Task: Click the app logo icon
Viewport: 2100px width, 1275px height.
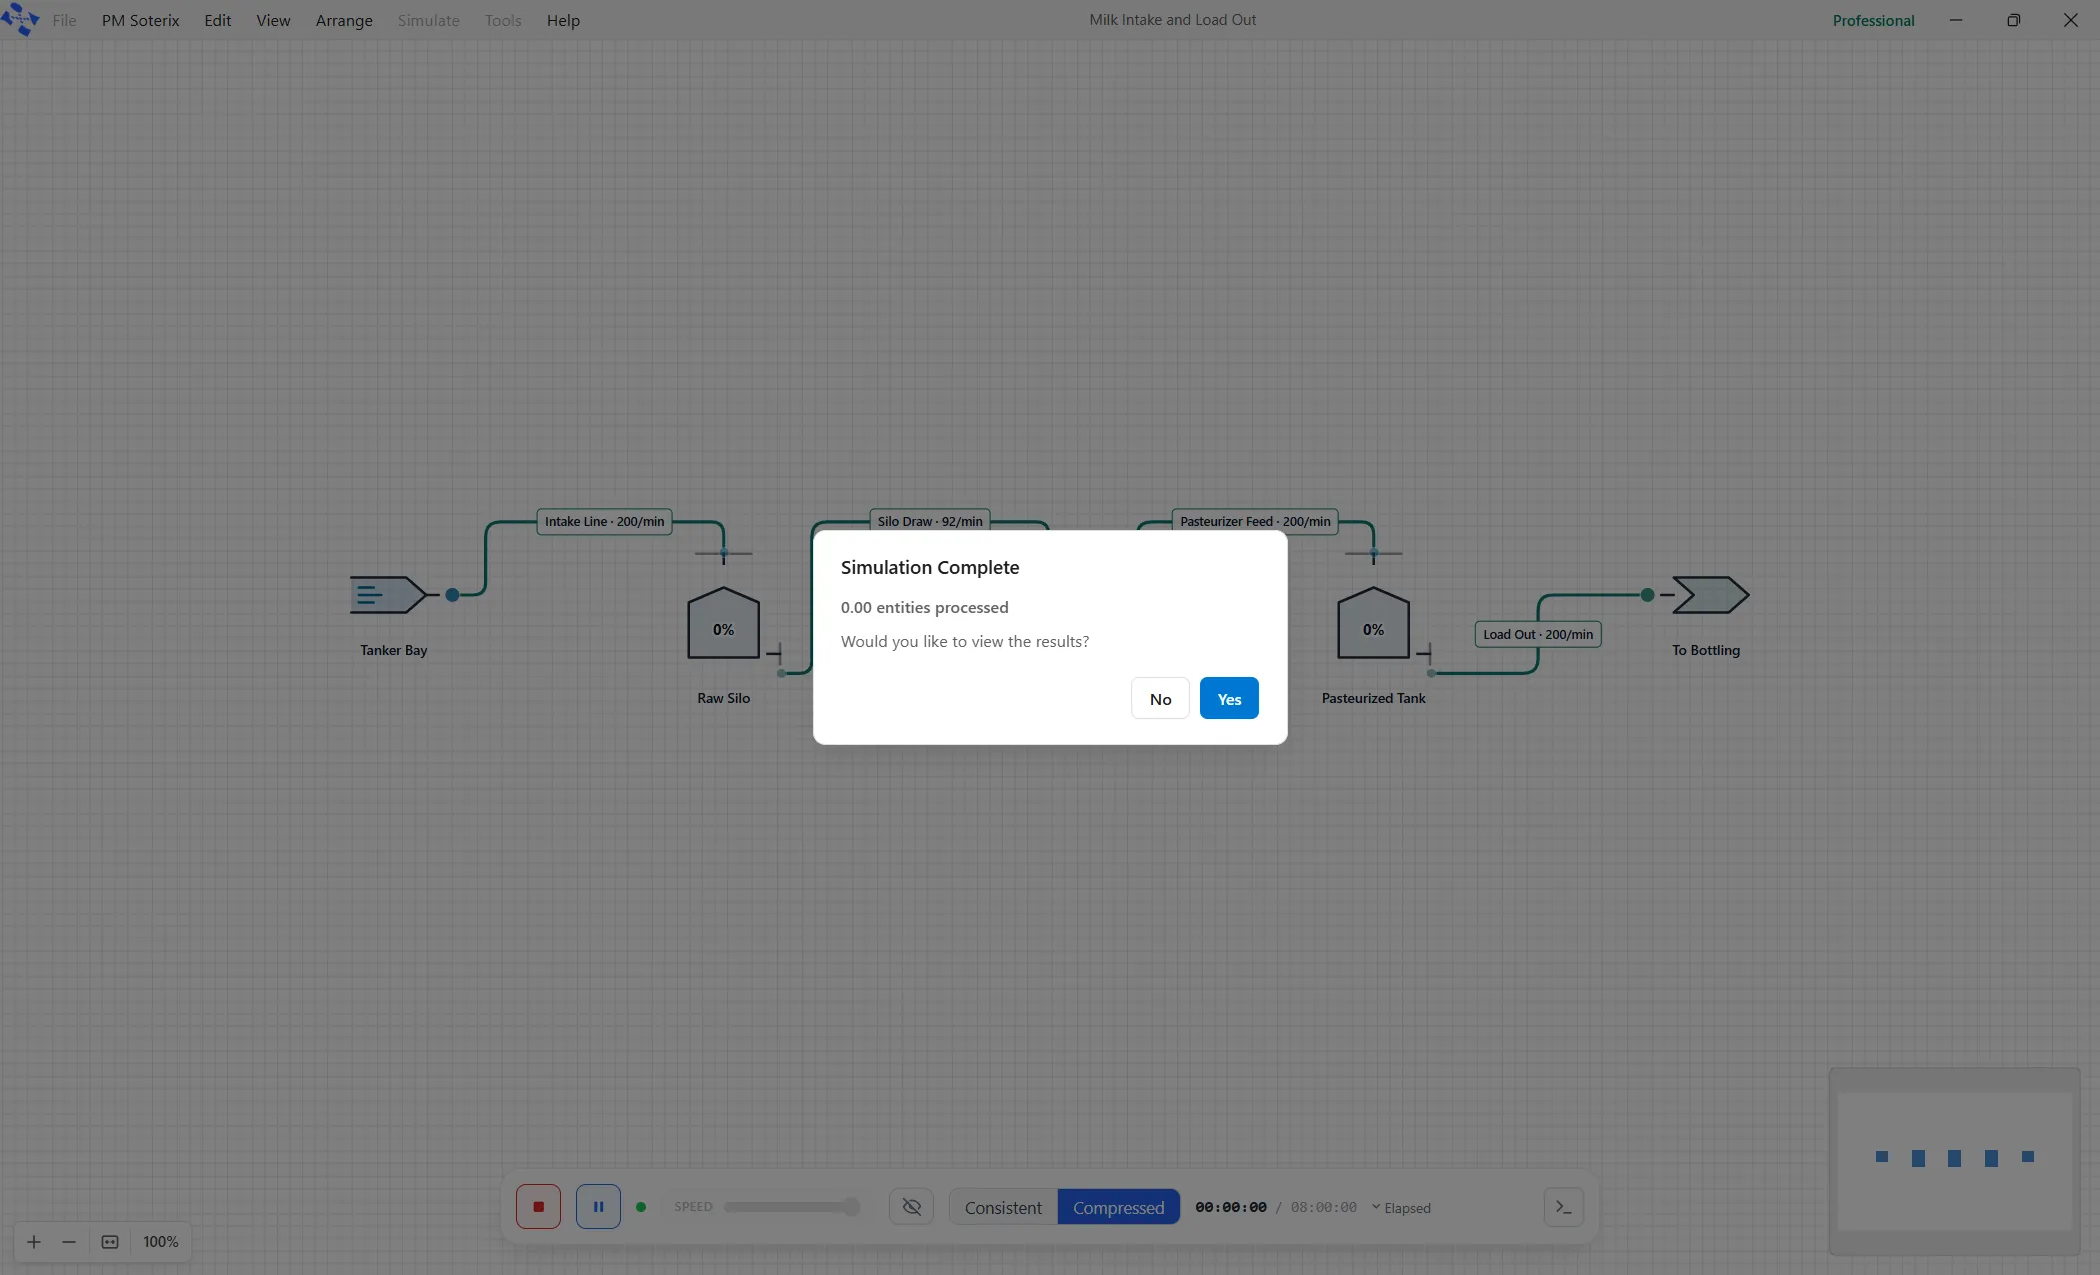Action: pyautogui.click(x=20, y=19)
